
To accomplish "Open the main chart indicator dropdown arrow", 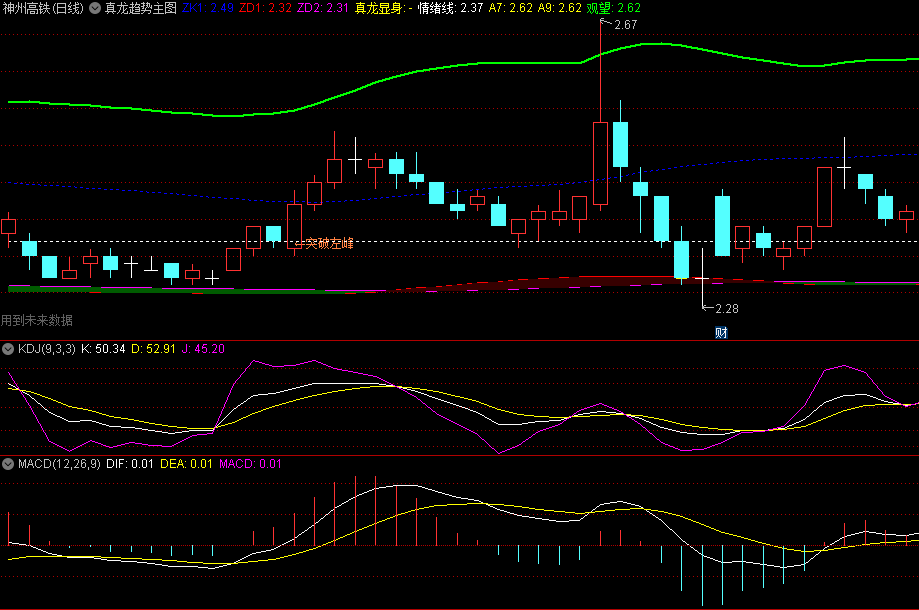I will (94, 8).
